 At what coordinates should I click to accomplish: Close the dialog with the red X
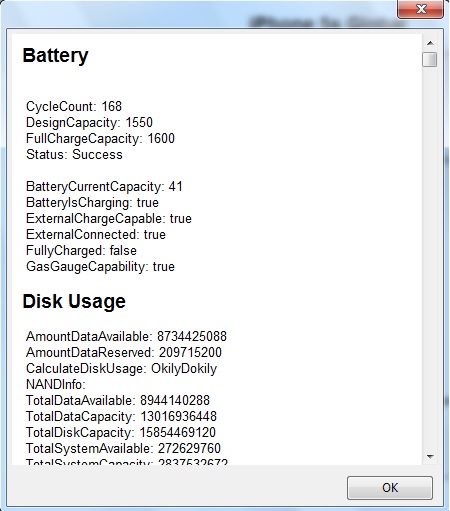point(420,9)
